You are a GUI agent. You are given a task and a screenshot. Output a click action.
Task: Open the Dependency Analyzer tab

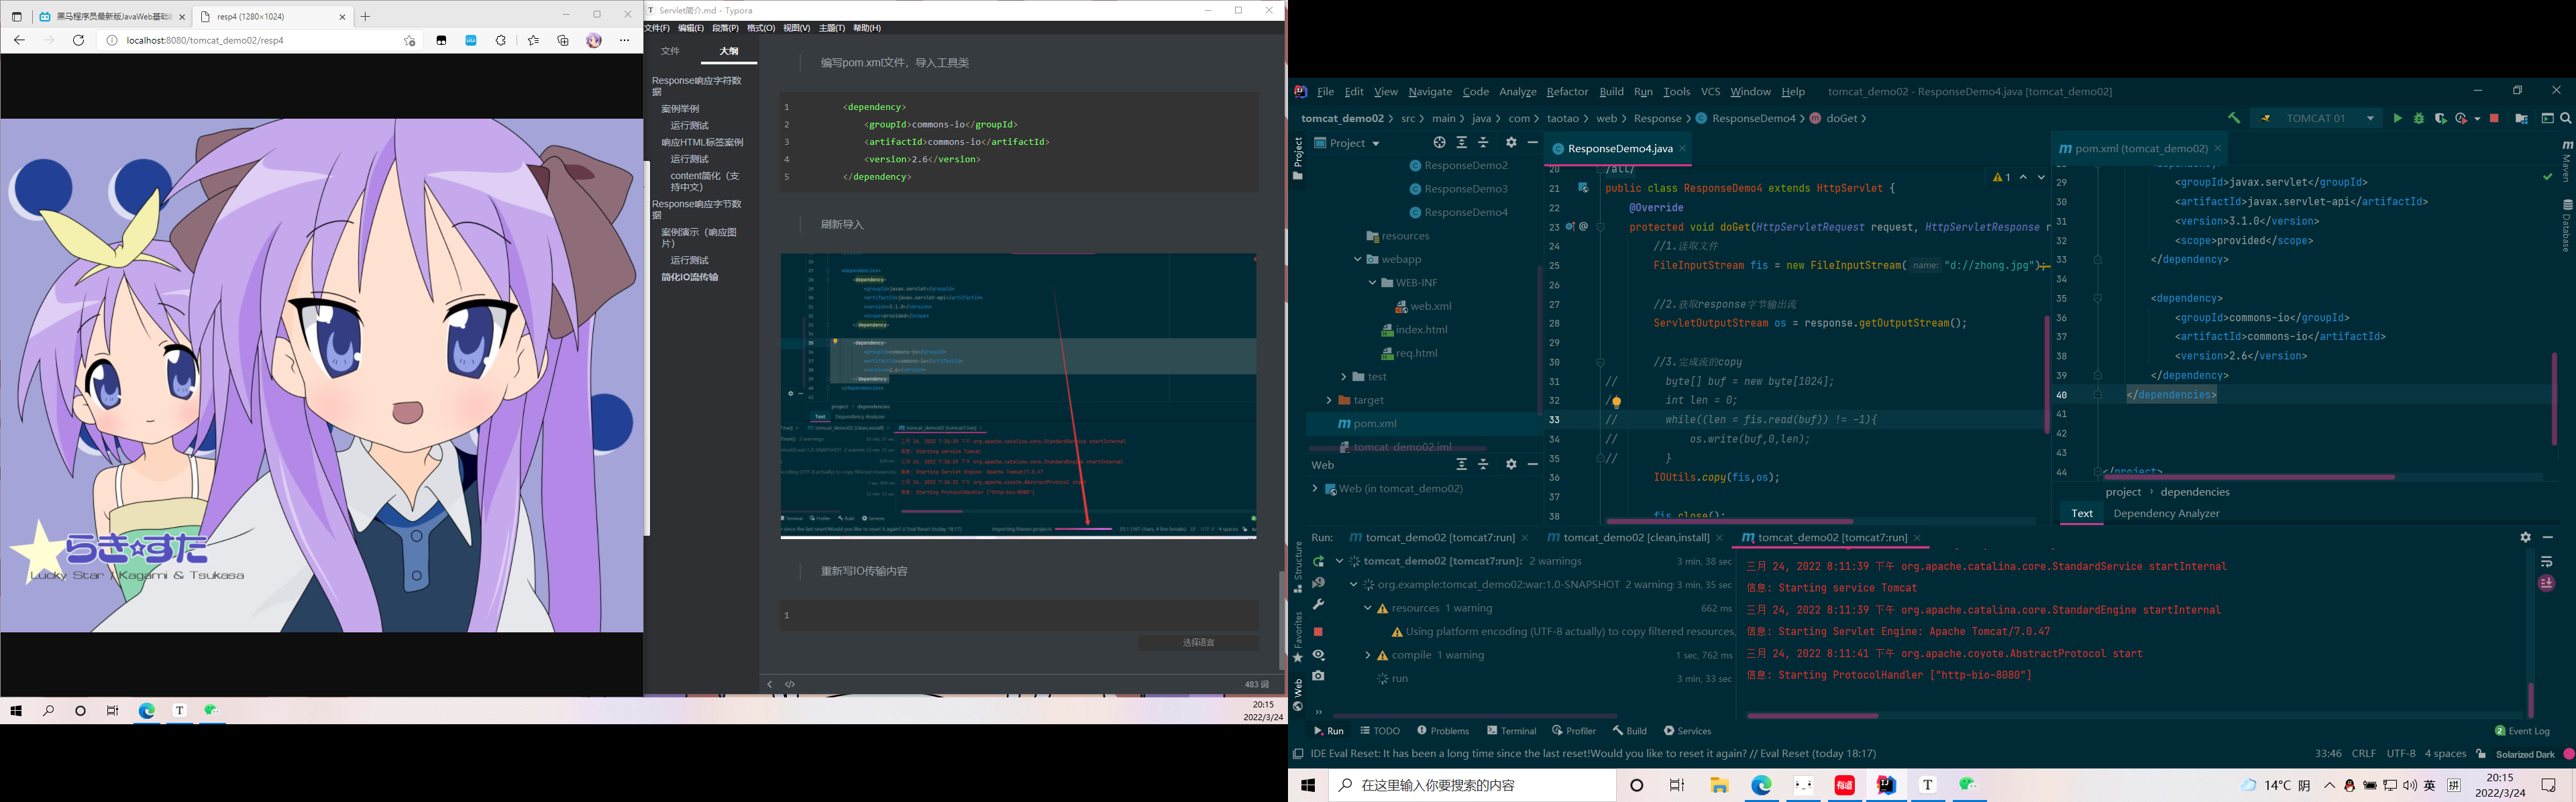pyautogui.click(x=2166, y=513)
